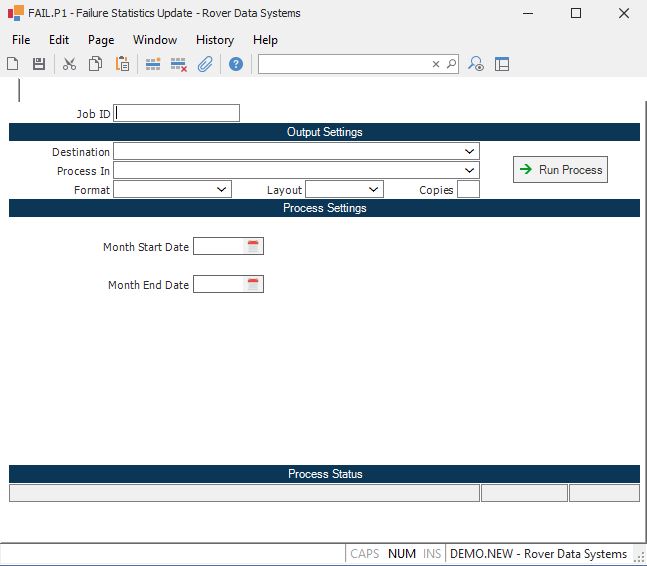Click the Save floppy disk icon
The image size is (647, 566).
pyautogui.click(x=39, y=64)
